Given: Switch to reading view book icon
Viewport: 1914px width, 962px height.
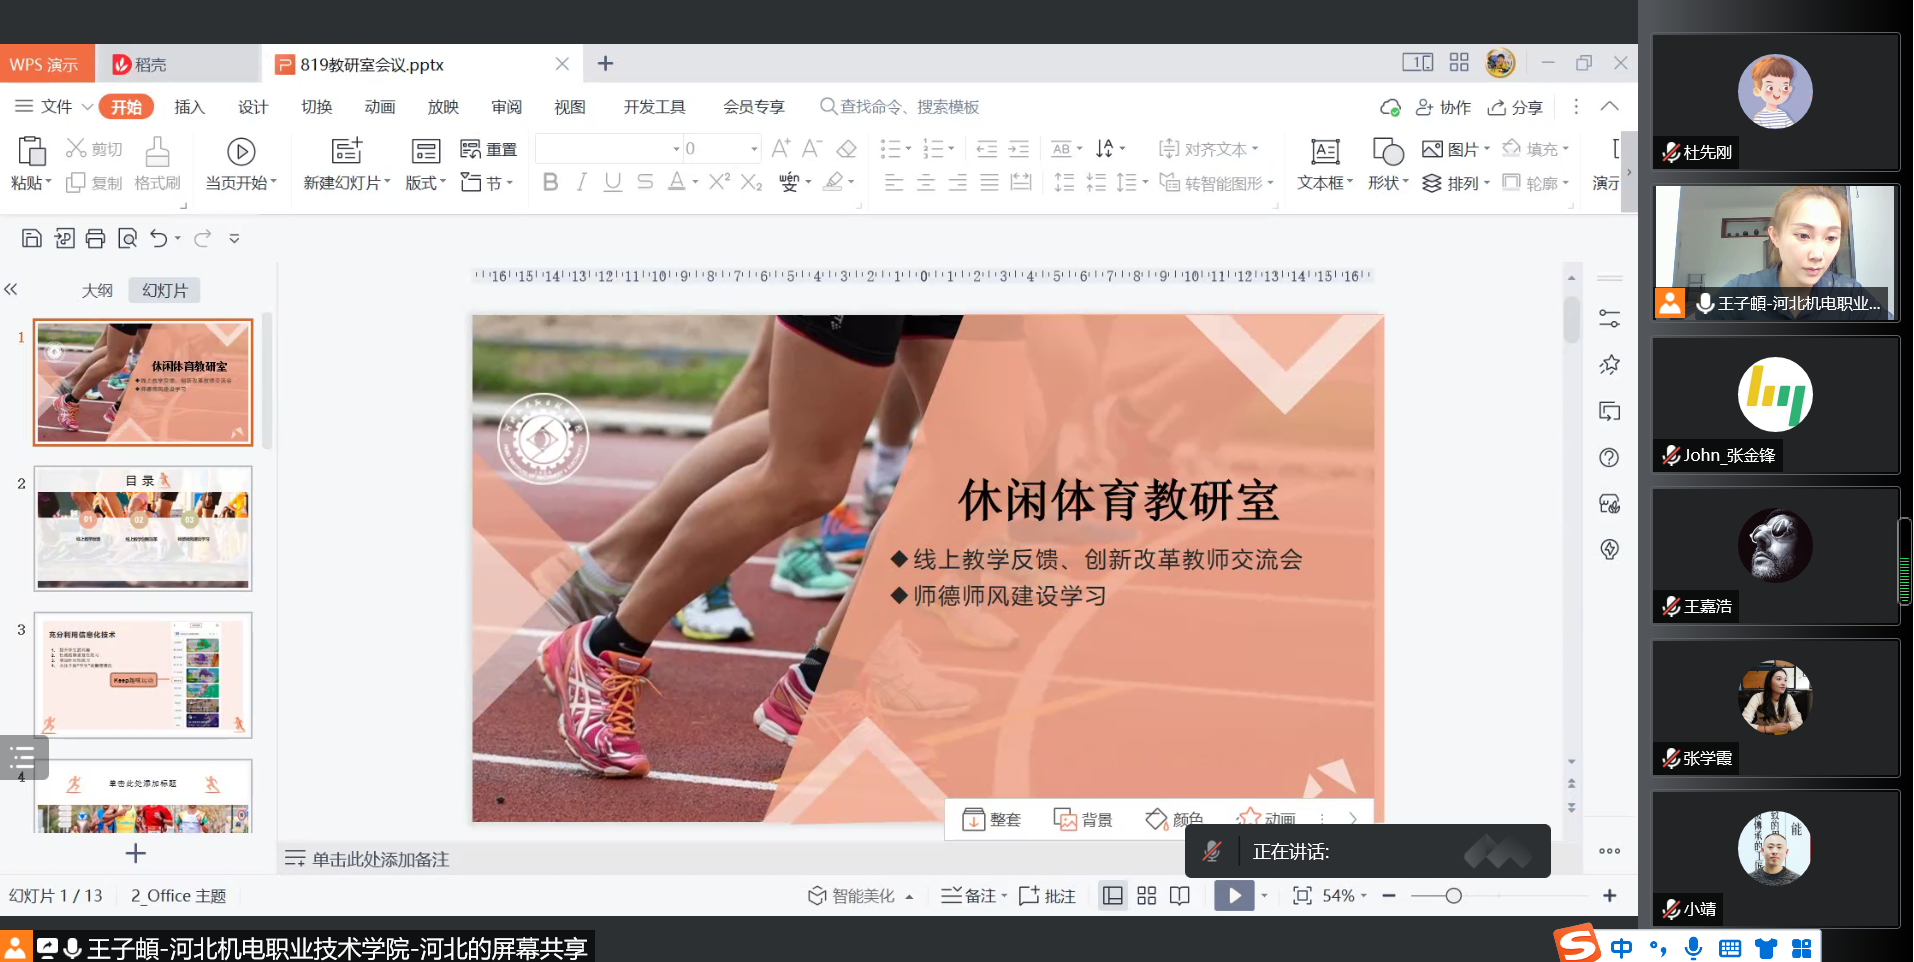Looking at the screenshot, I should pyautogui.click(x=1180, y=896).
